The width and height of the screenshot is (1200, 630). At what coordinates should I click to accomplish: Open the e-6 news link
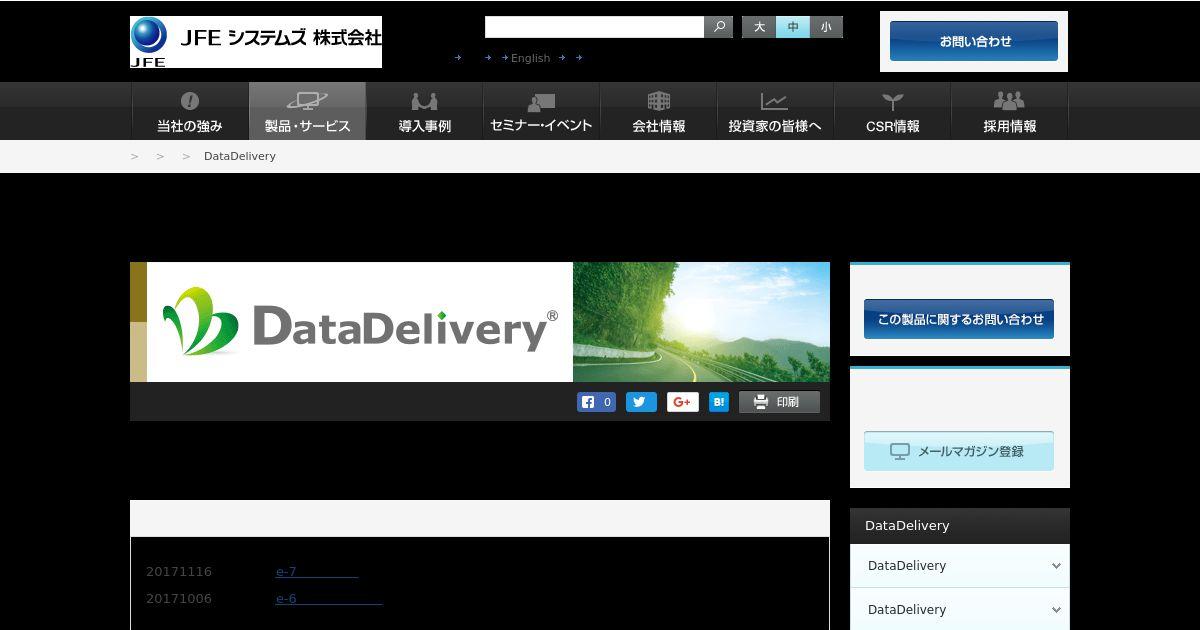pos(329,599)
